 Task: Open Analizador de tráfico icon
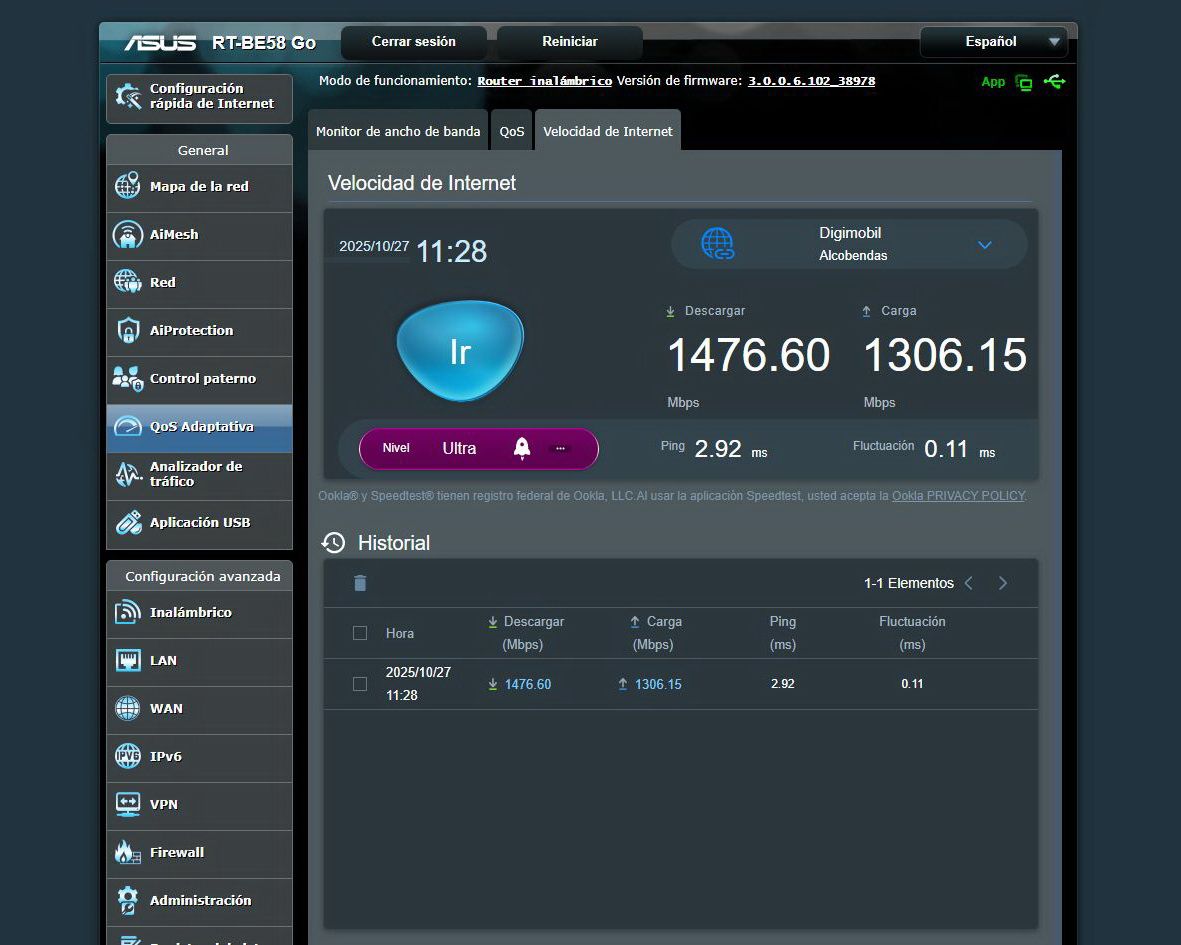coord(128,474)
